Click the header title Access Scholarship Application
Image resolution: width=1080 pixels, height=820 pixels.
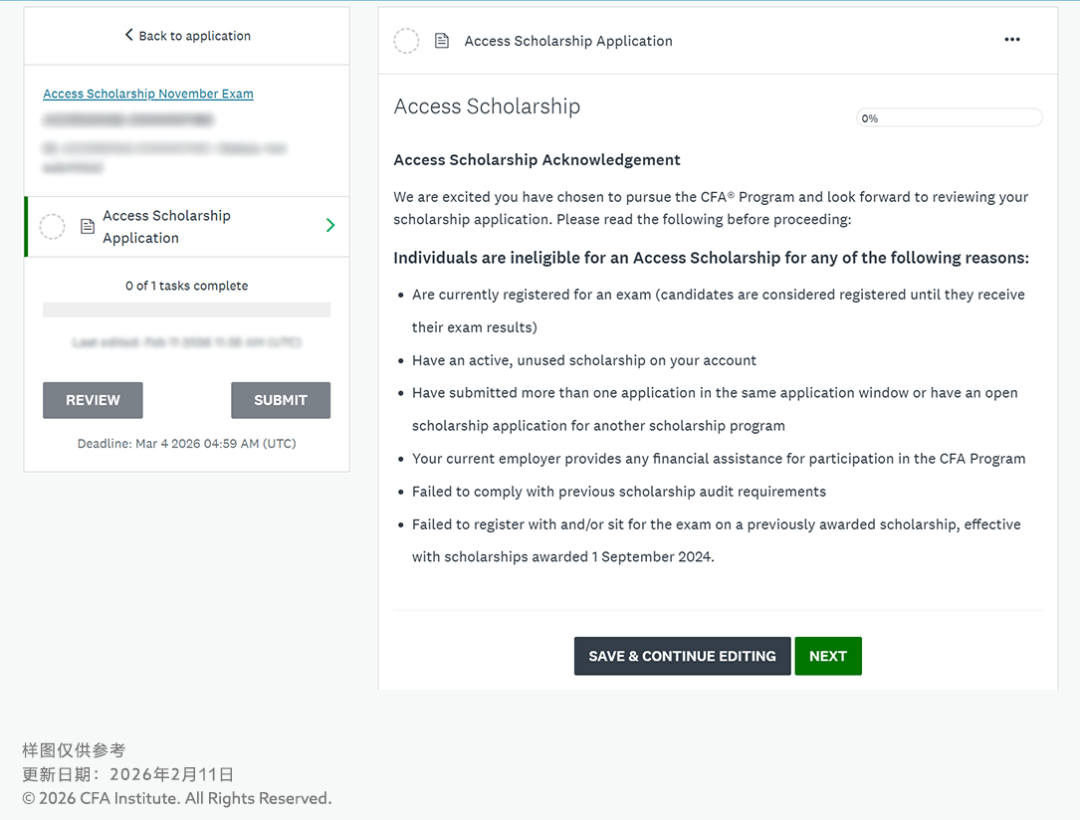[568, 41]
